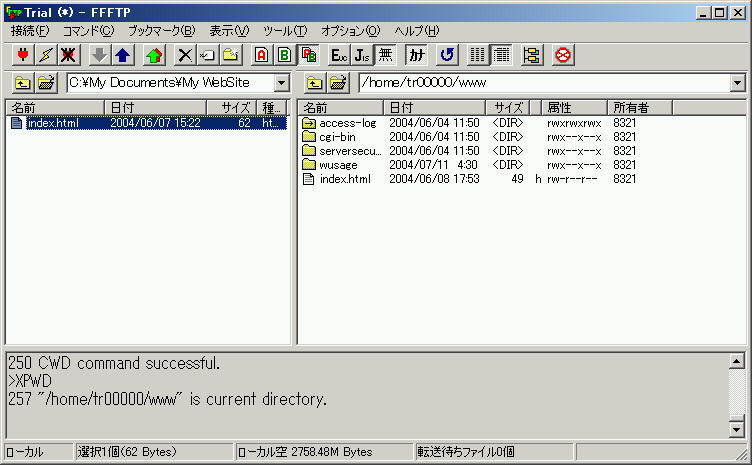Open the remote cgi-bin folder

click(x=337, y=137)
